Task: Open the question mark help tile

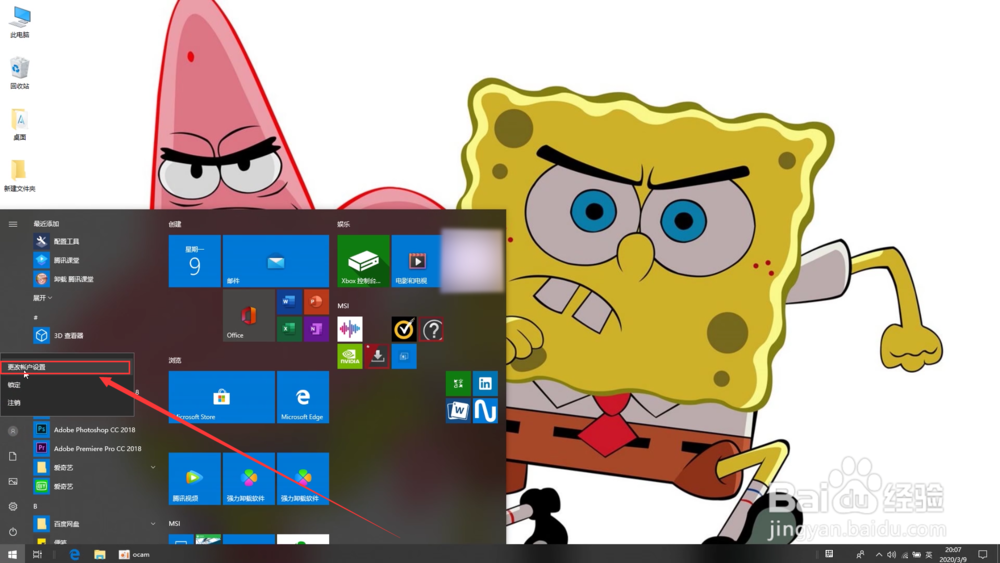Action: click(432, 330)
